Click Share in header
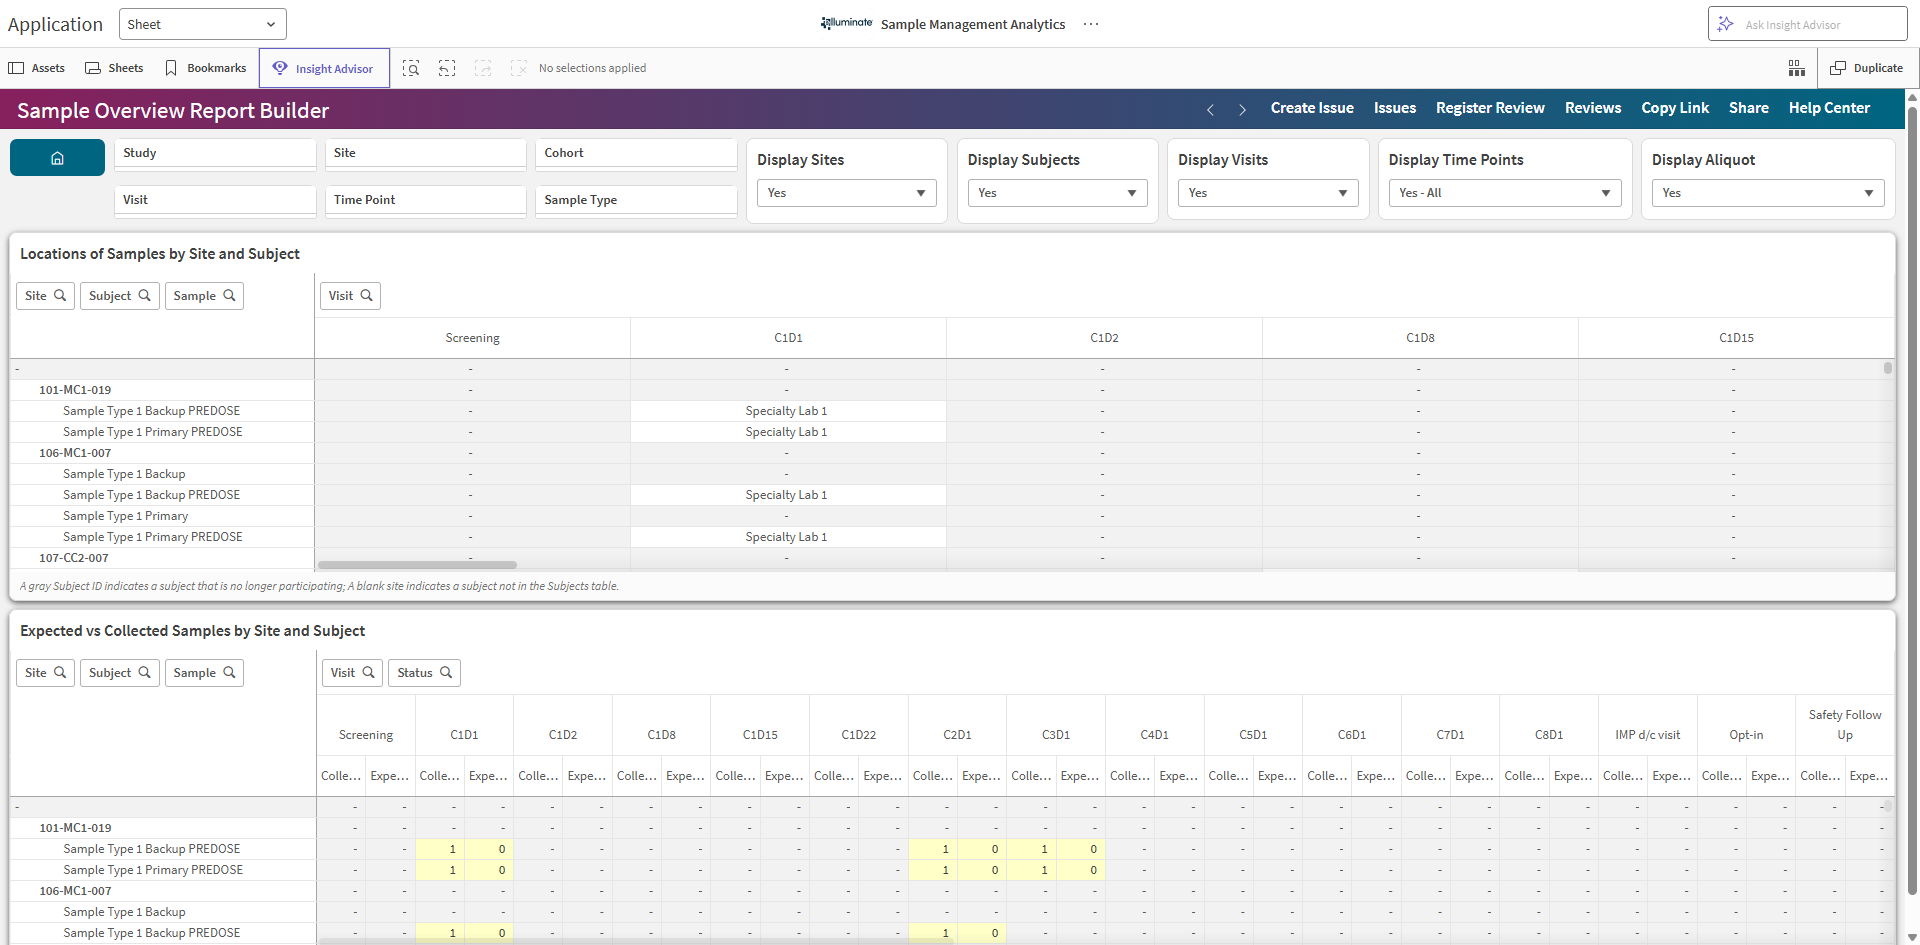The width and height of the screenshot is (1920, 945). click(x=1749, y=108)
